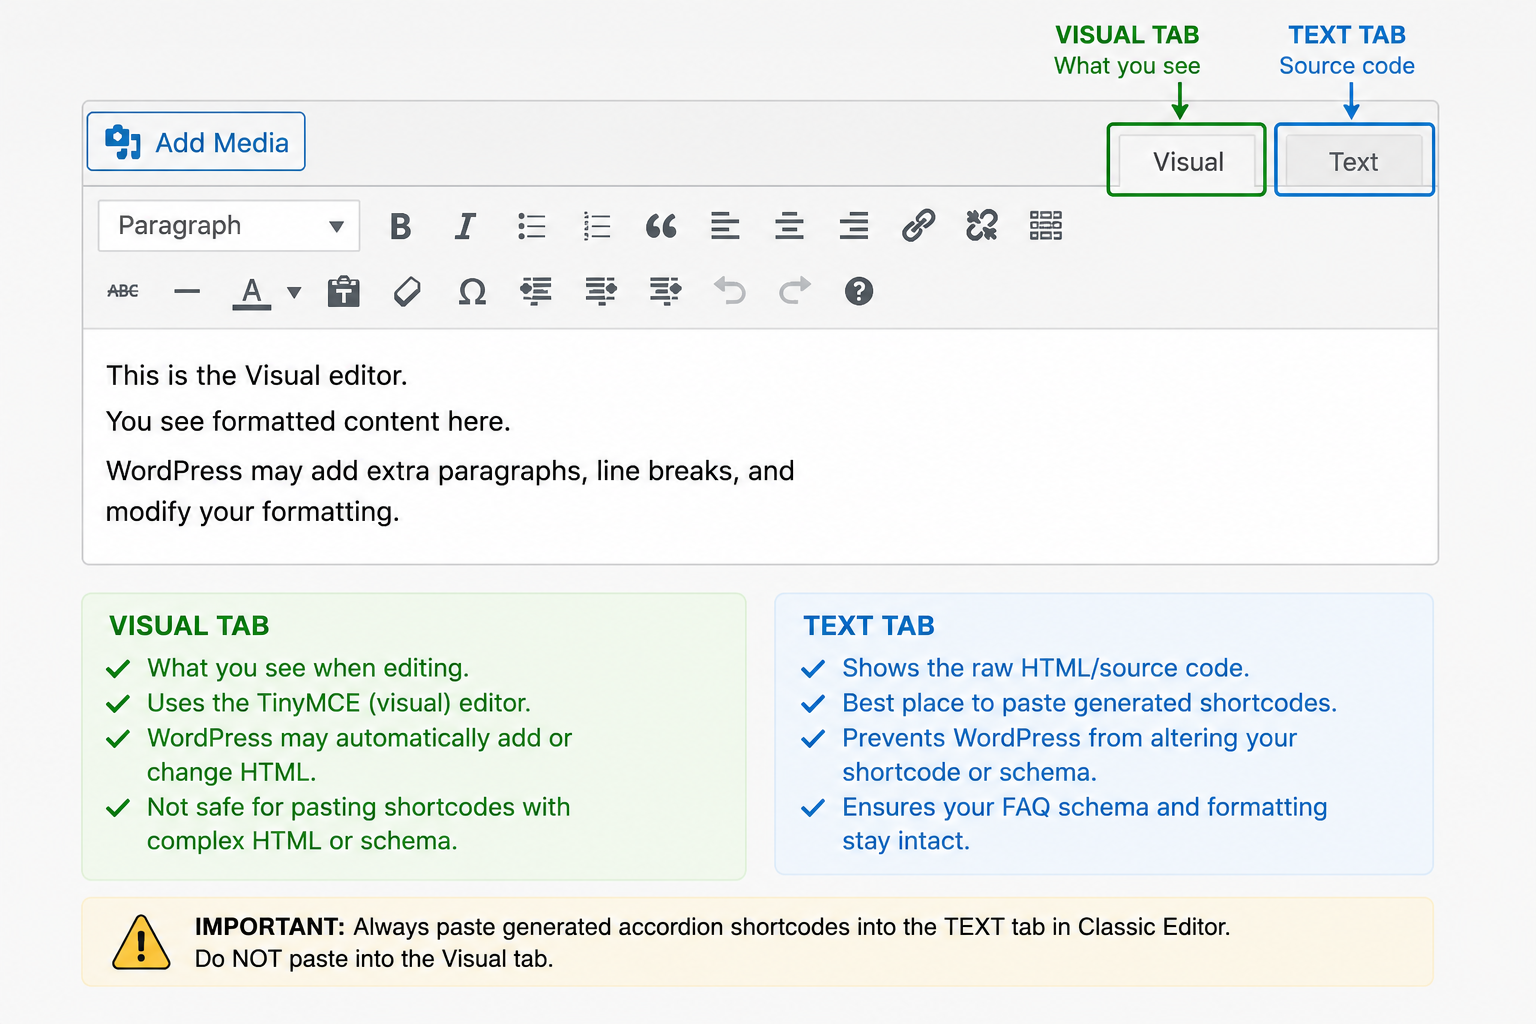Apply strikethrough formatting
Screen dimensions: 1536x1024
pyautogui.click(x=123, y=291)
